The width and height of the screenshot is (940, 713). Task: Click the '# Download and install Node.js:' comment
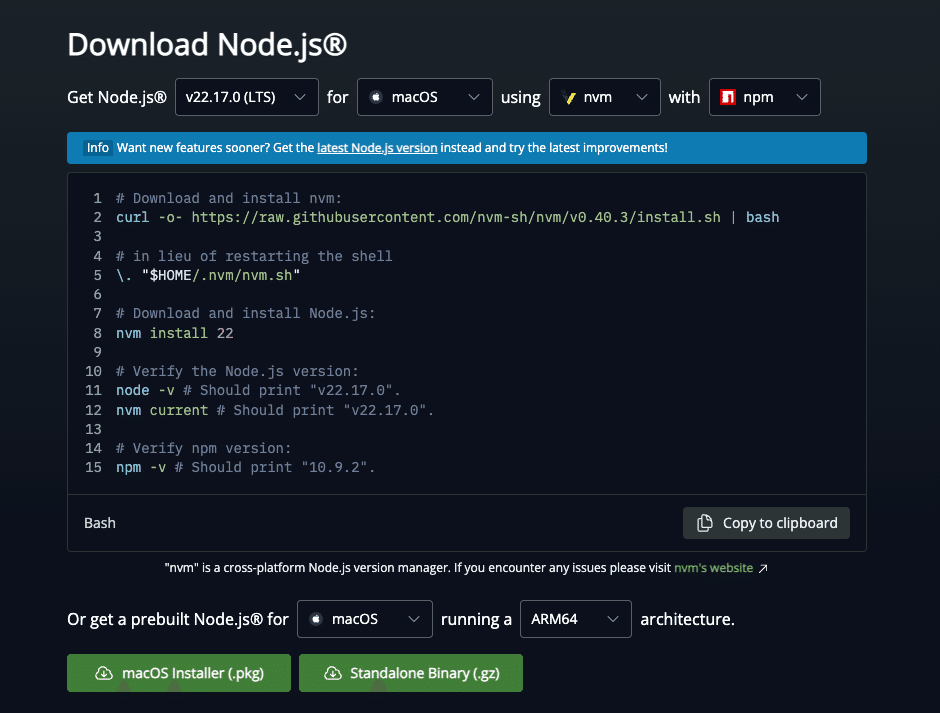[245, 313]
